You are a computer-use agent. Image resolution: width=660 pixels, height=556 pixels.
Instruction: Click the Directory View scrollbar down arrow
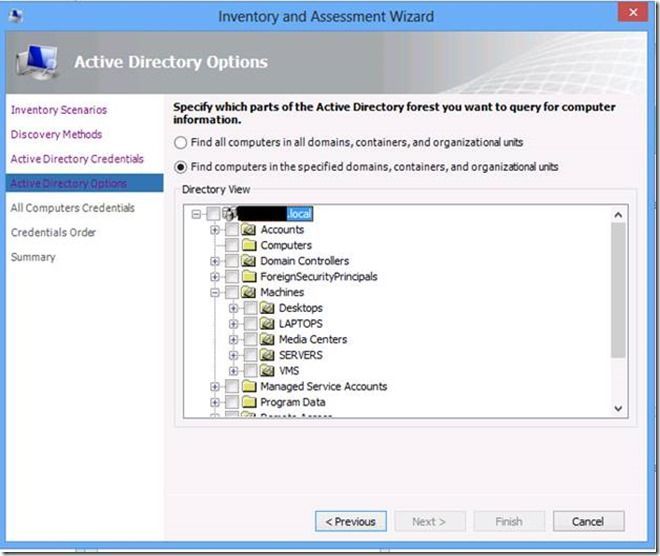tap(618, 408)
